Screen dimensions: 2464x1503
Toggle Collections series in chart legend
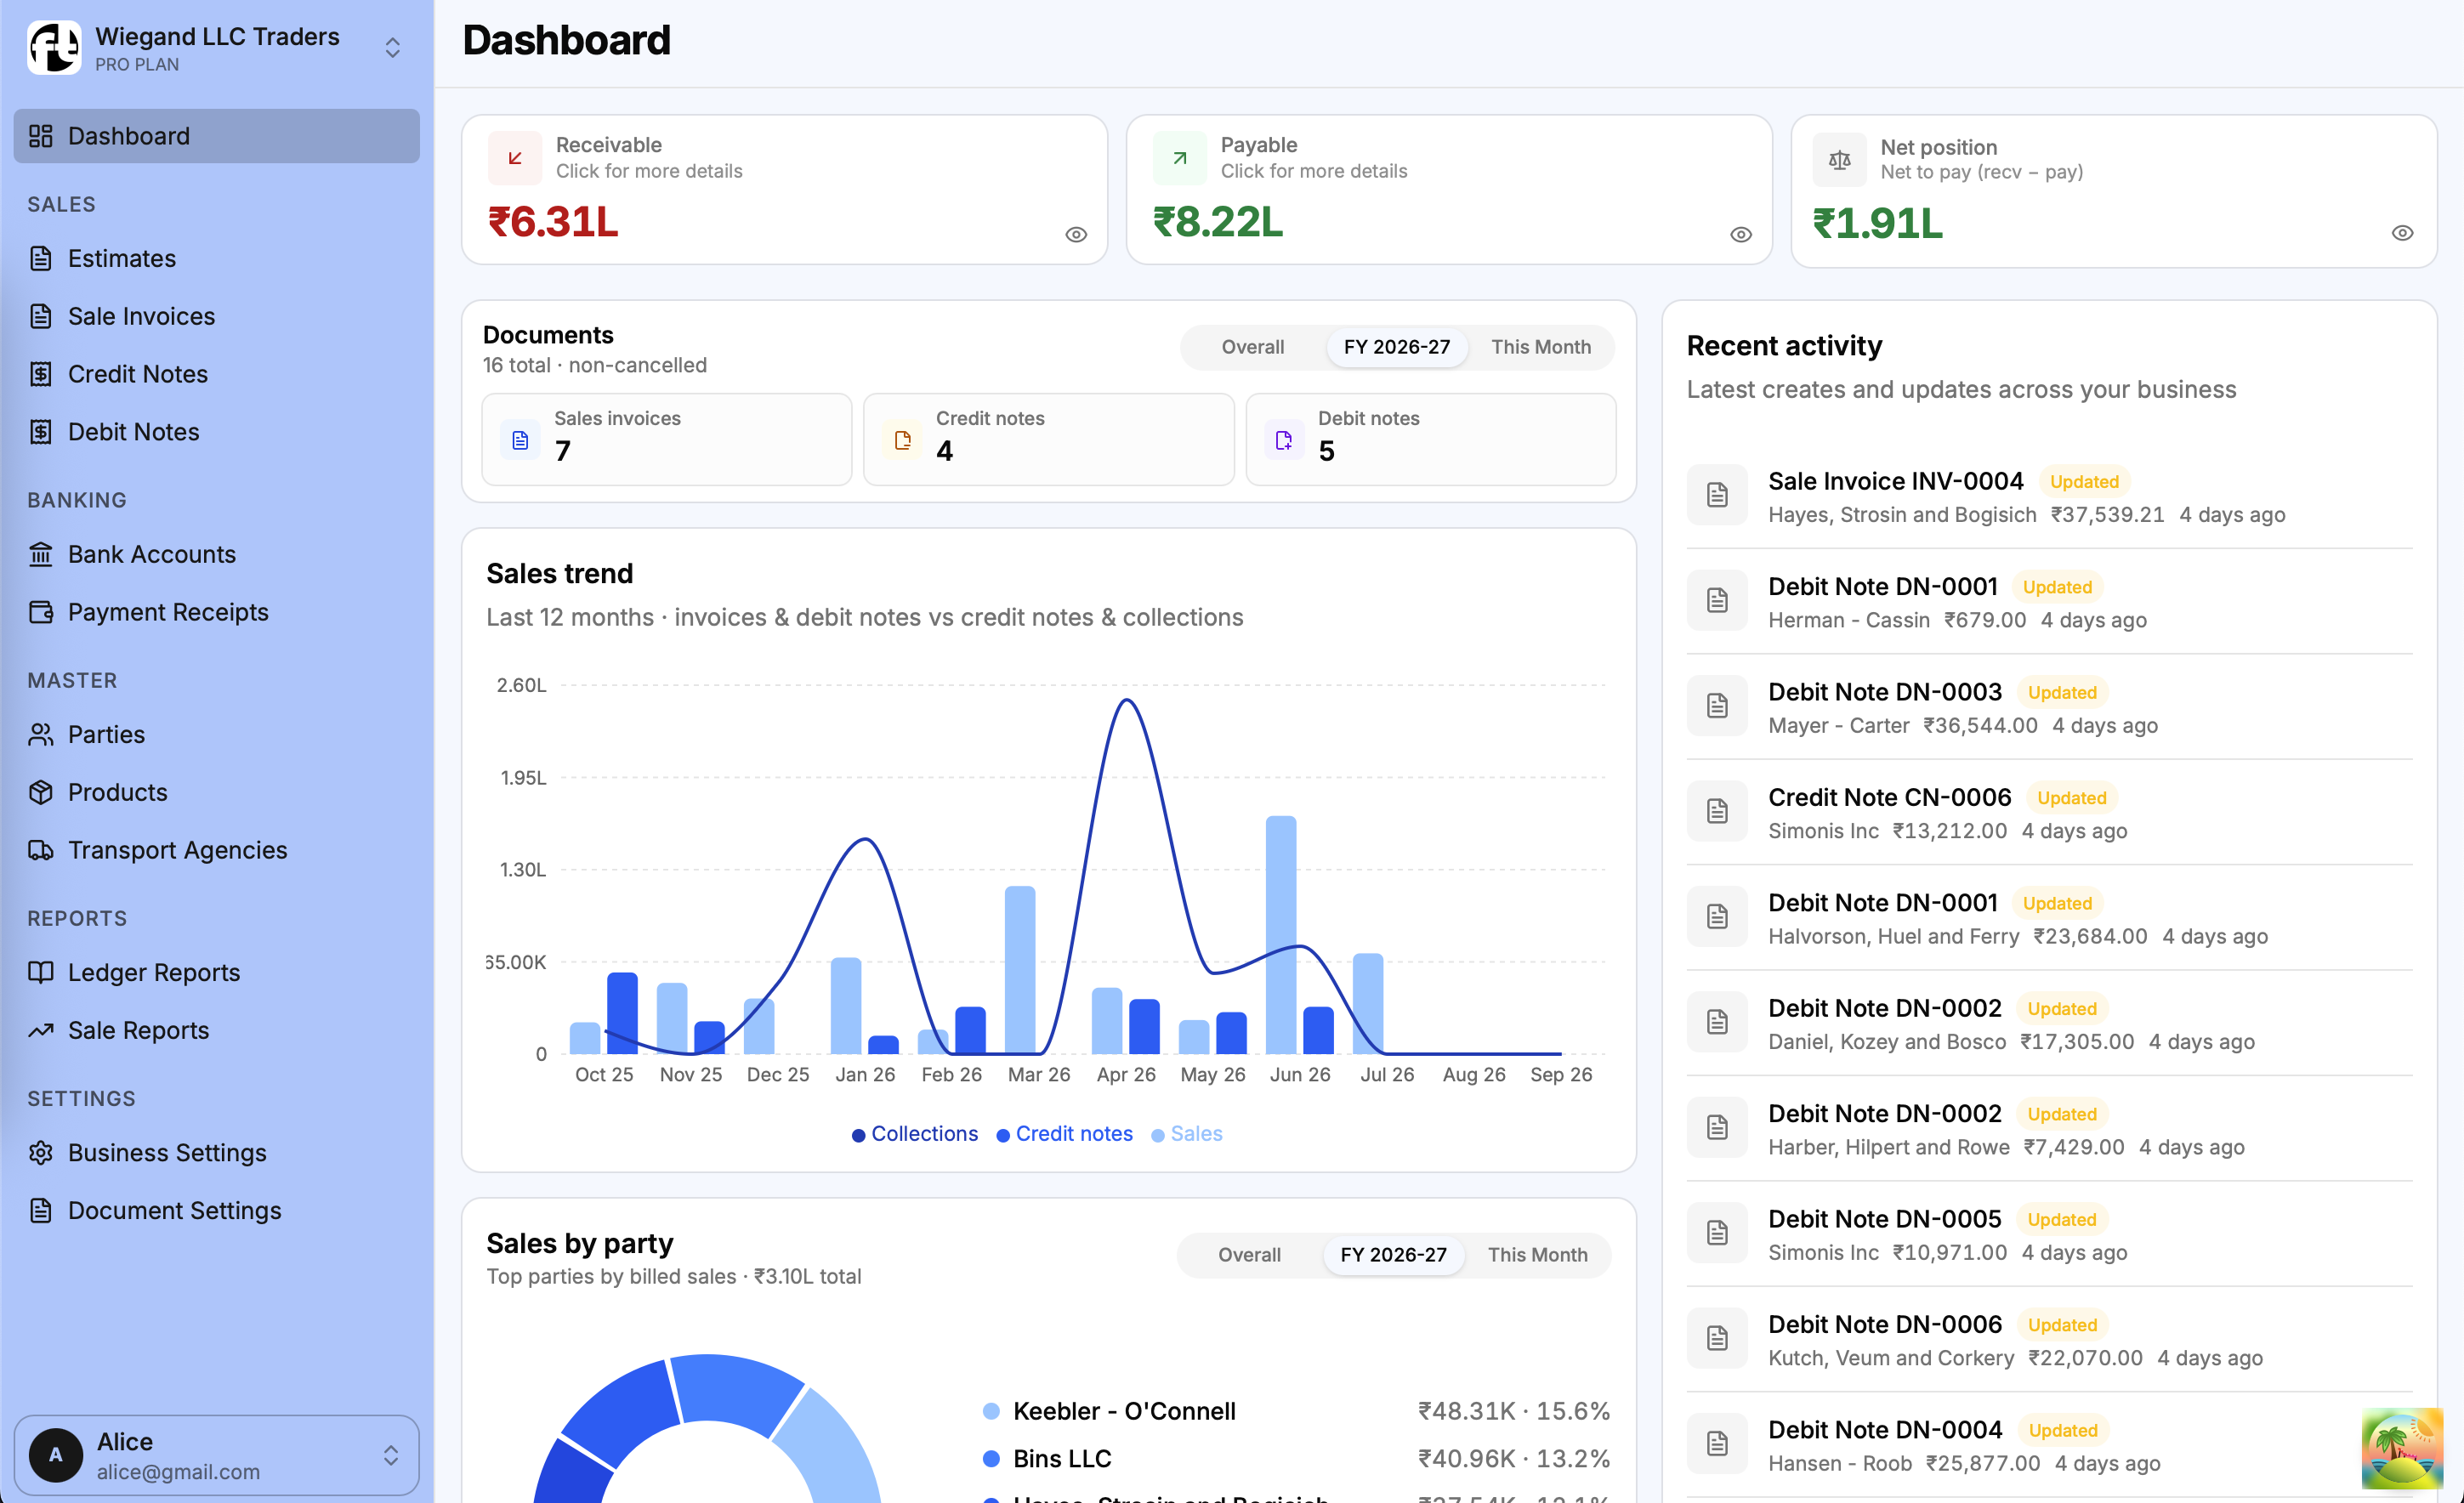point(915,1134)
